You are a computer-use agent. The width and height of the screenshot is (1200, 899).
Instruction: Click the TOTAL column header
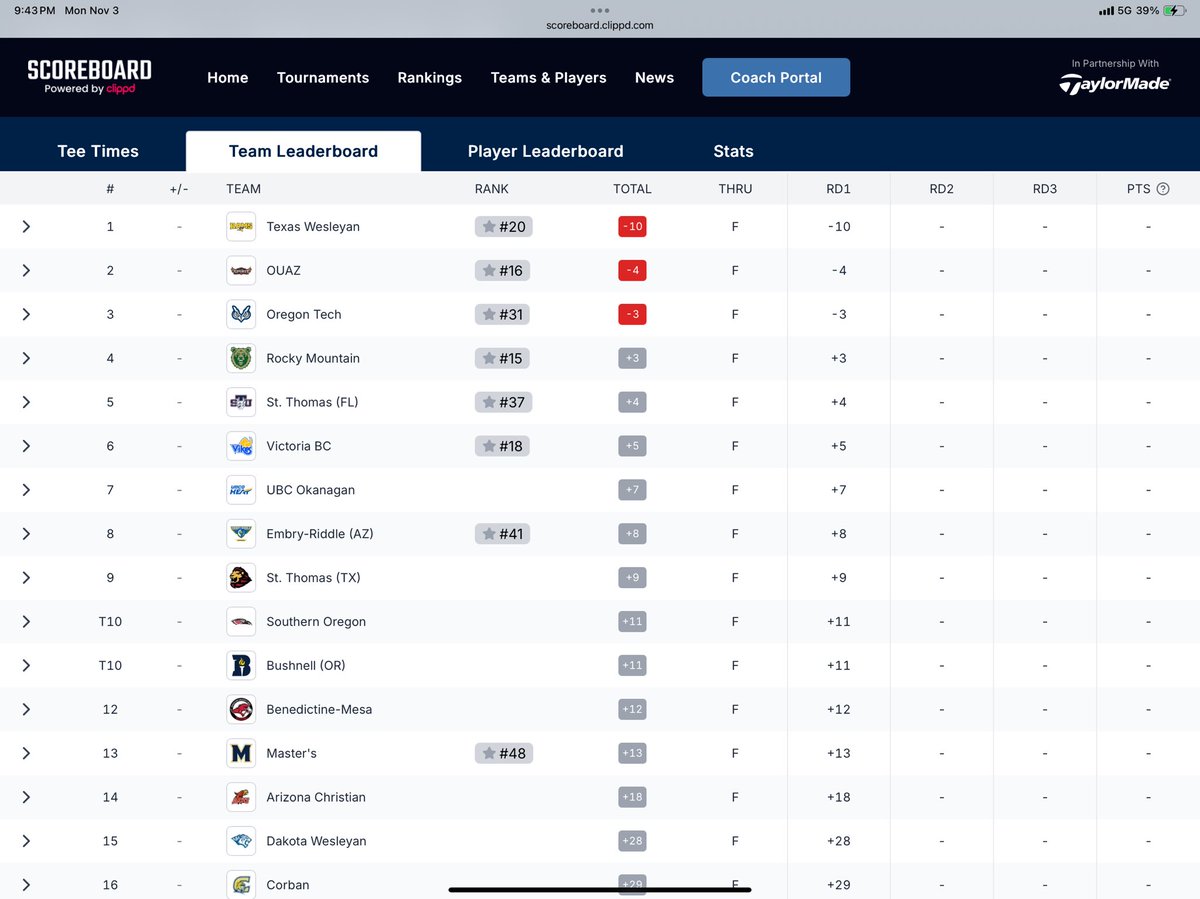[x=632, y=189]
